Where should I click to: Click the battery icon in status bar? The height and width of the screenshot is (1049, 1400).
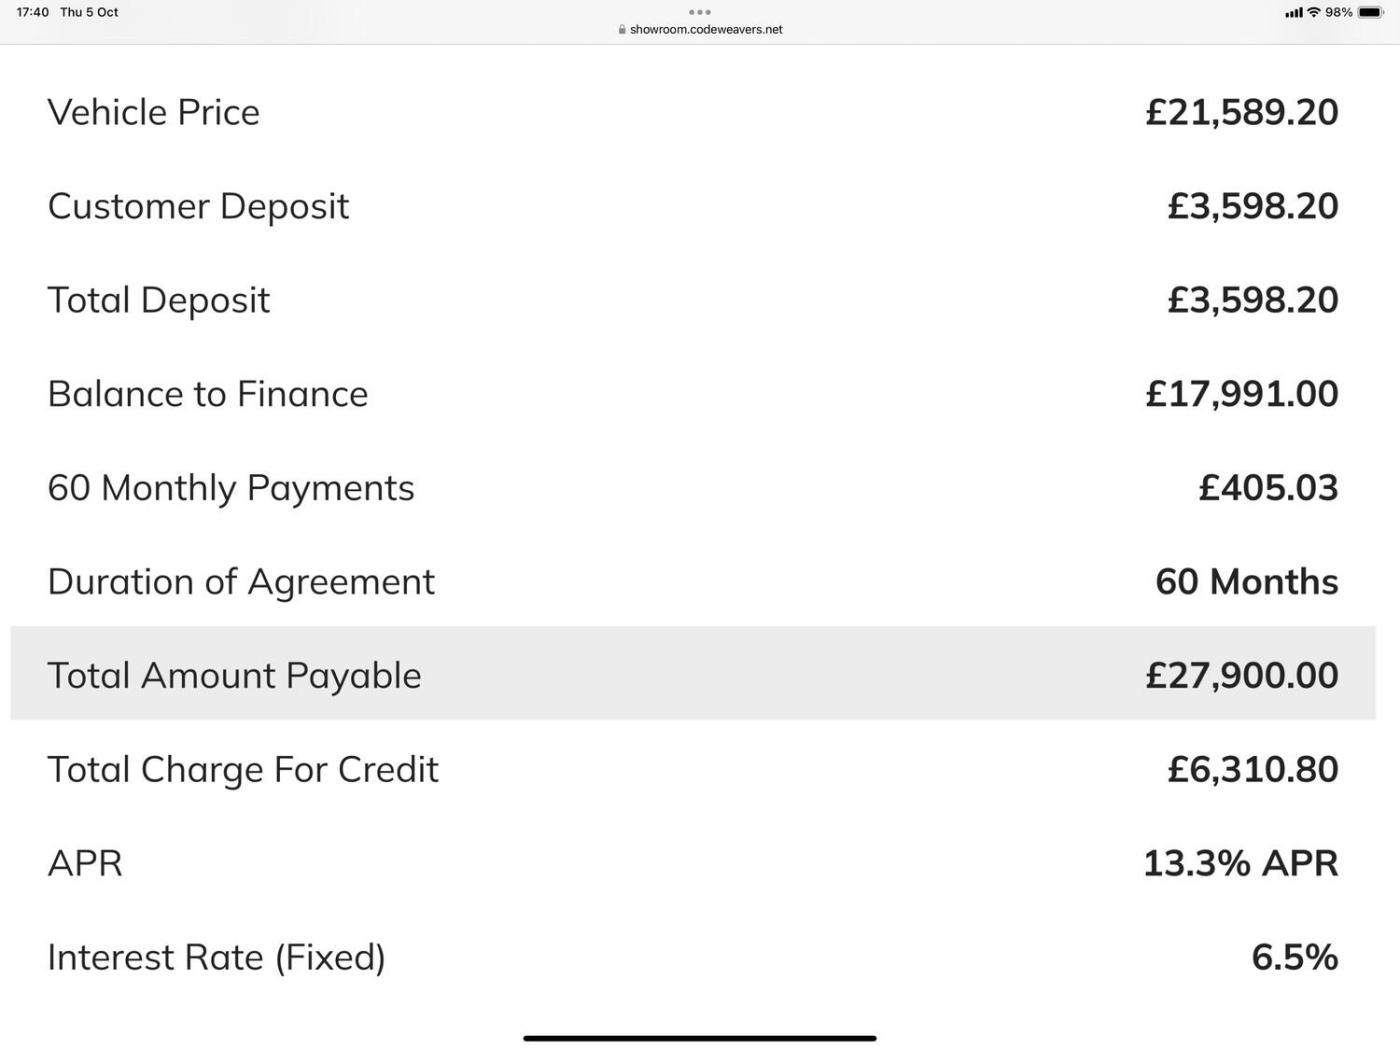[1370, 12]
